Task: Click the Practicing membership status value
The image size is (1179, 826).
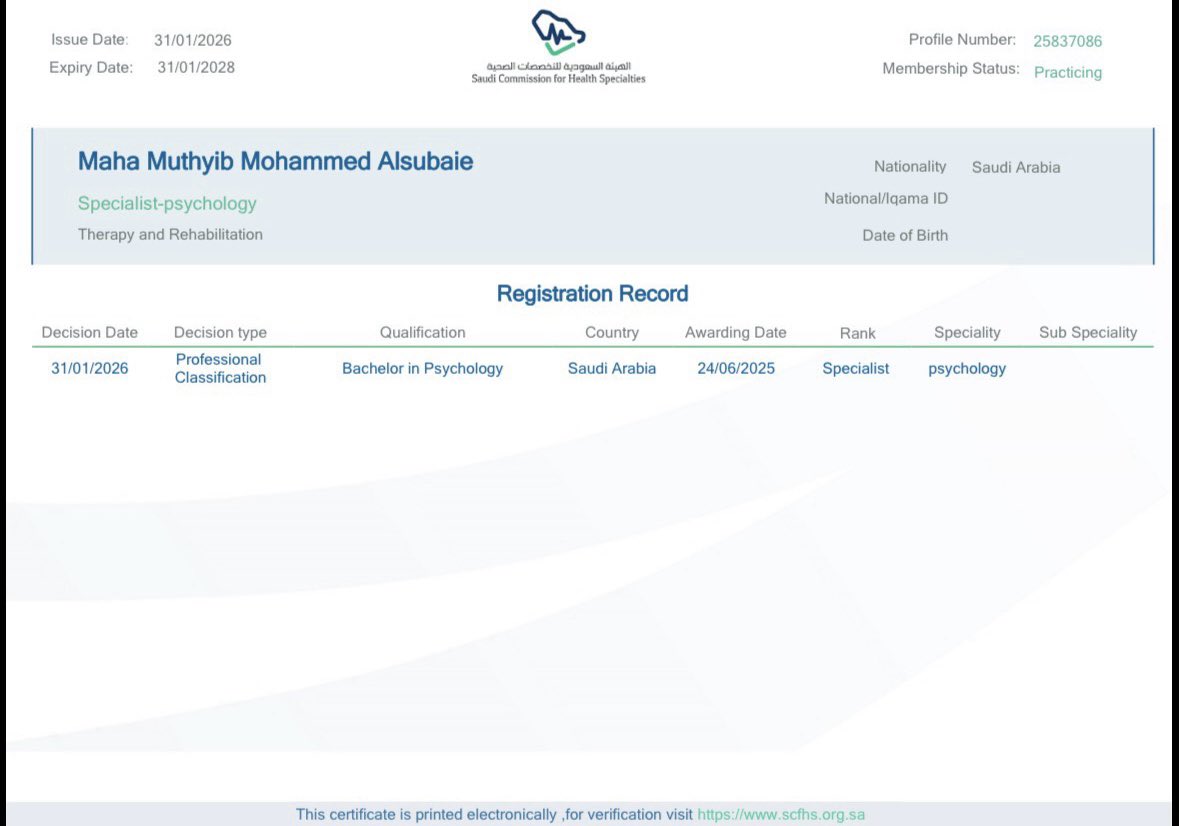Action: click(x=1068, y=72)
